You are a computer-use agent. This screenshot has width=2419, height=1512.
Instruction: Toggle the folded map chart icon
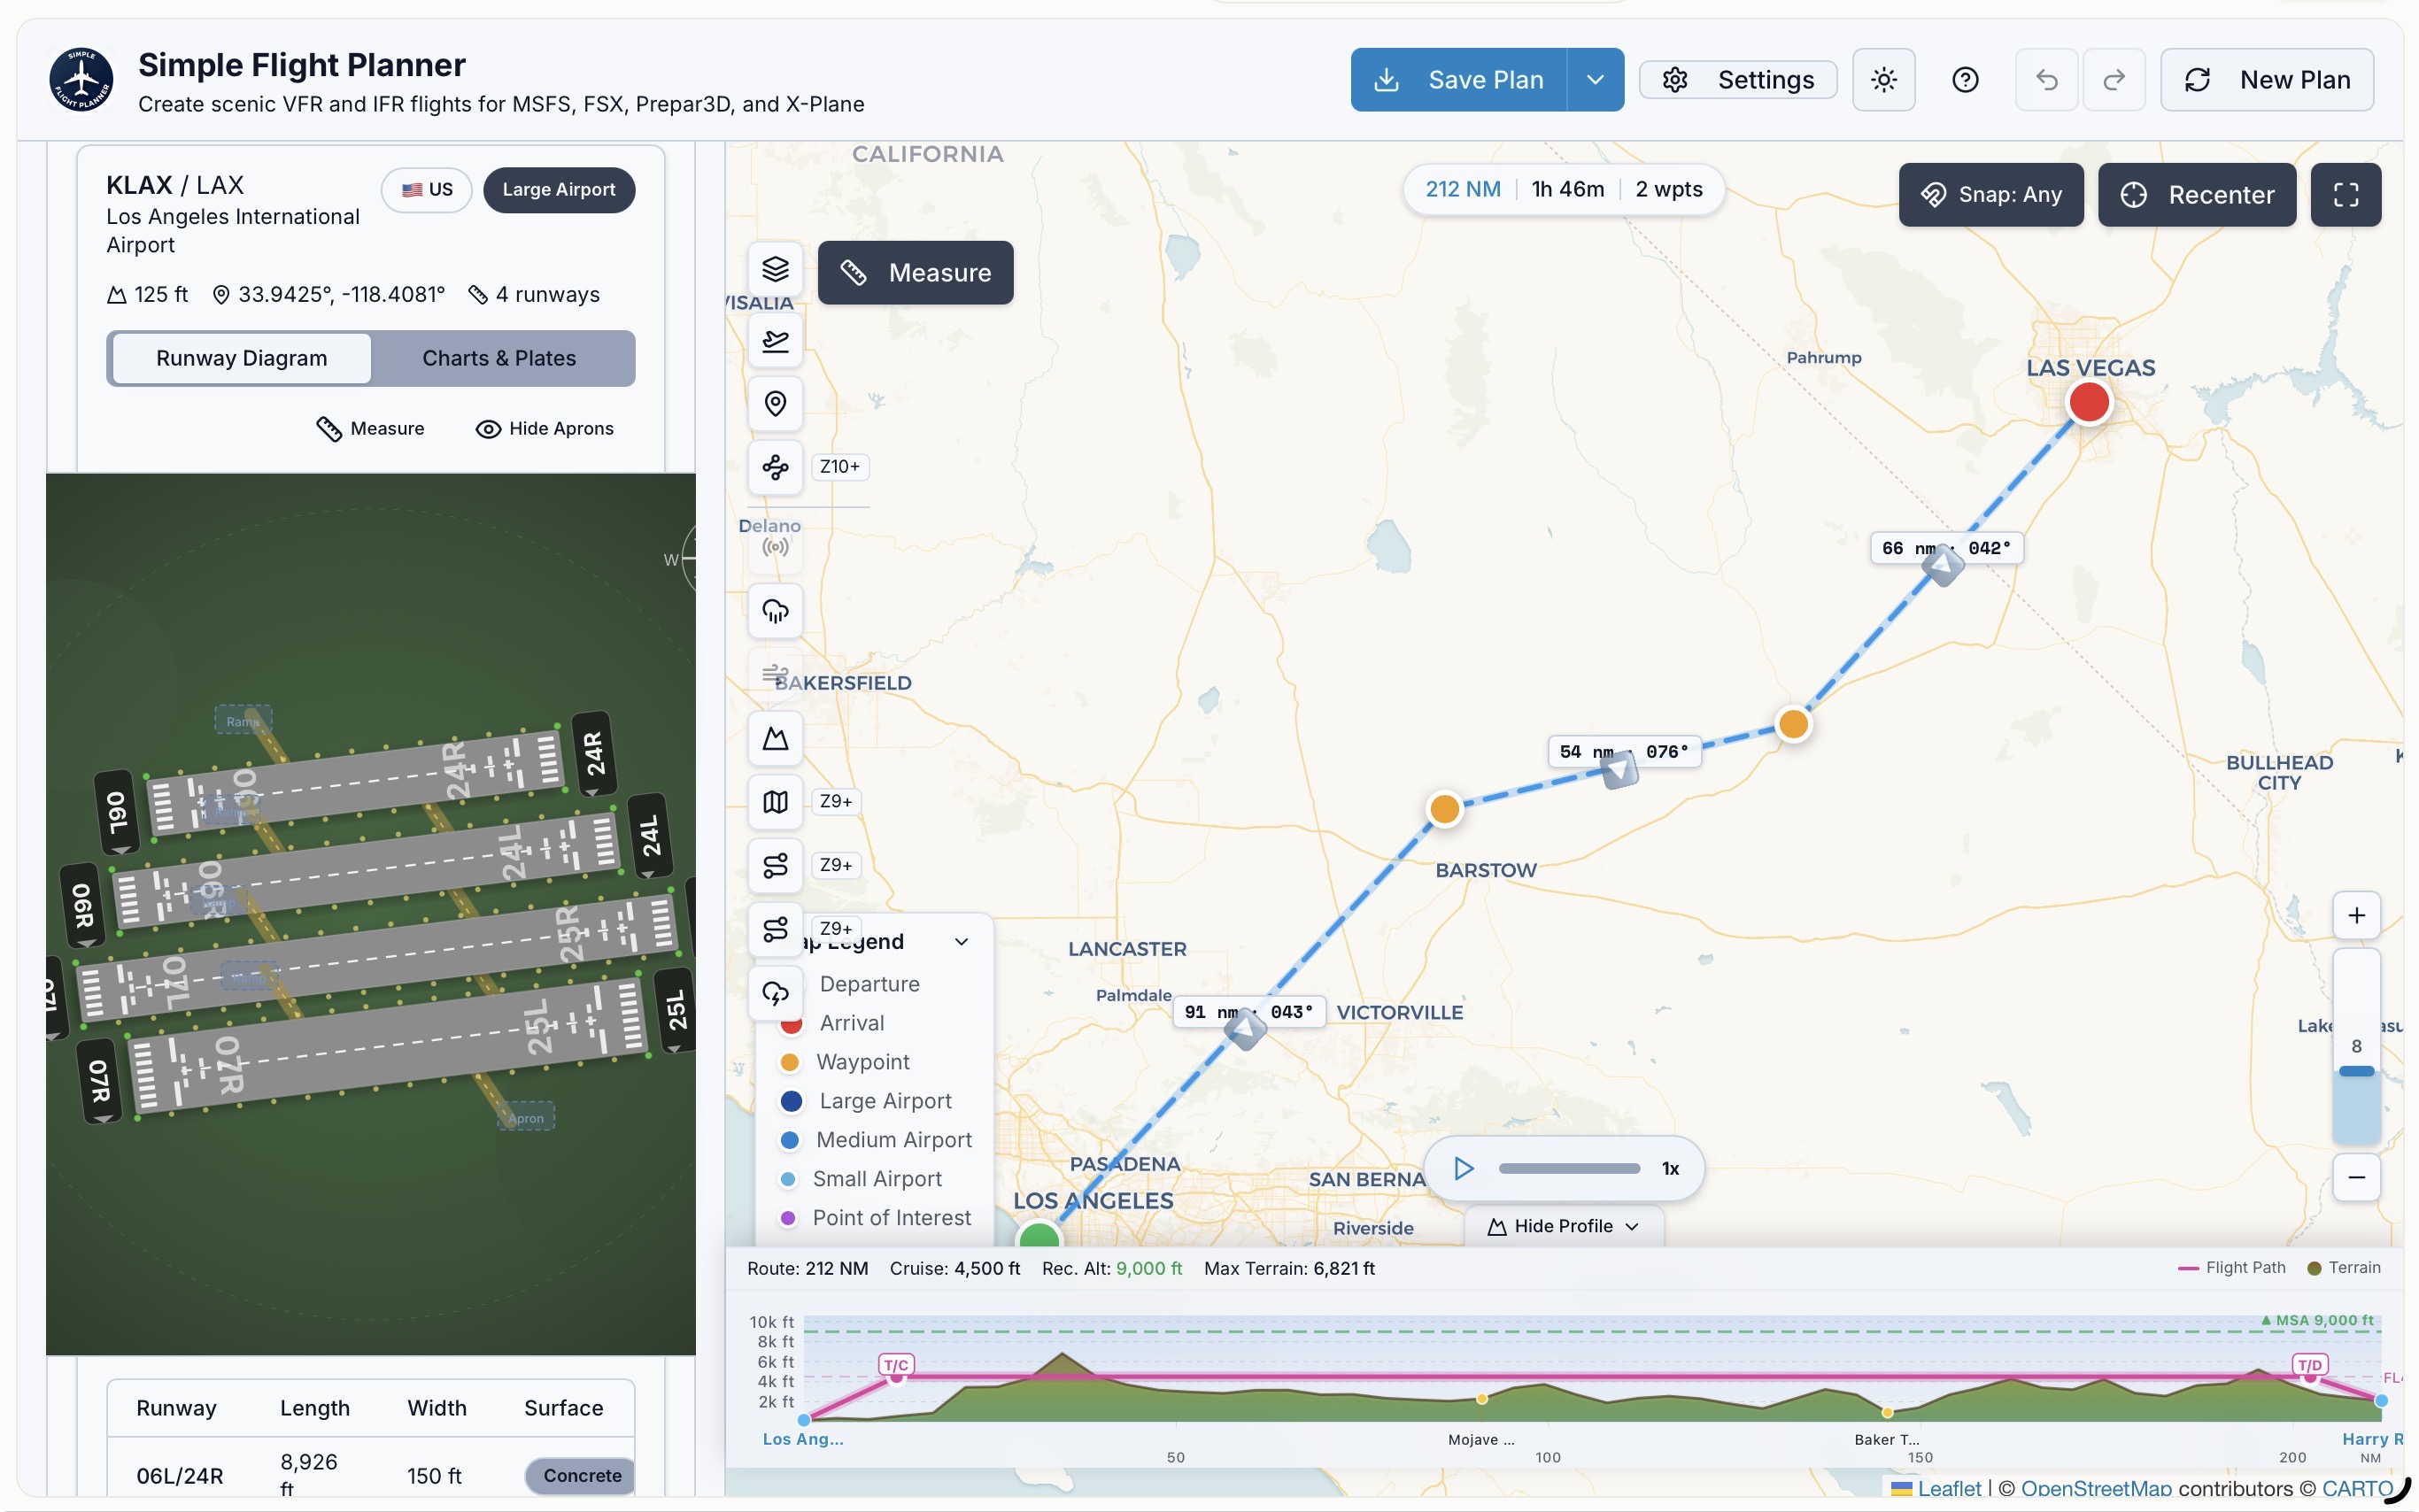775,802
